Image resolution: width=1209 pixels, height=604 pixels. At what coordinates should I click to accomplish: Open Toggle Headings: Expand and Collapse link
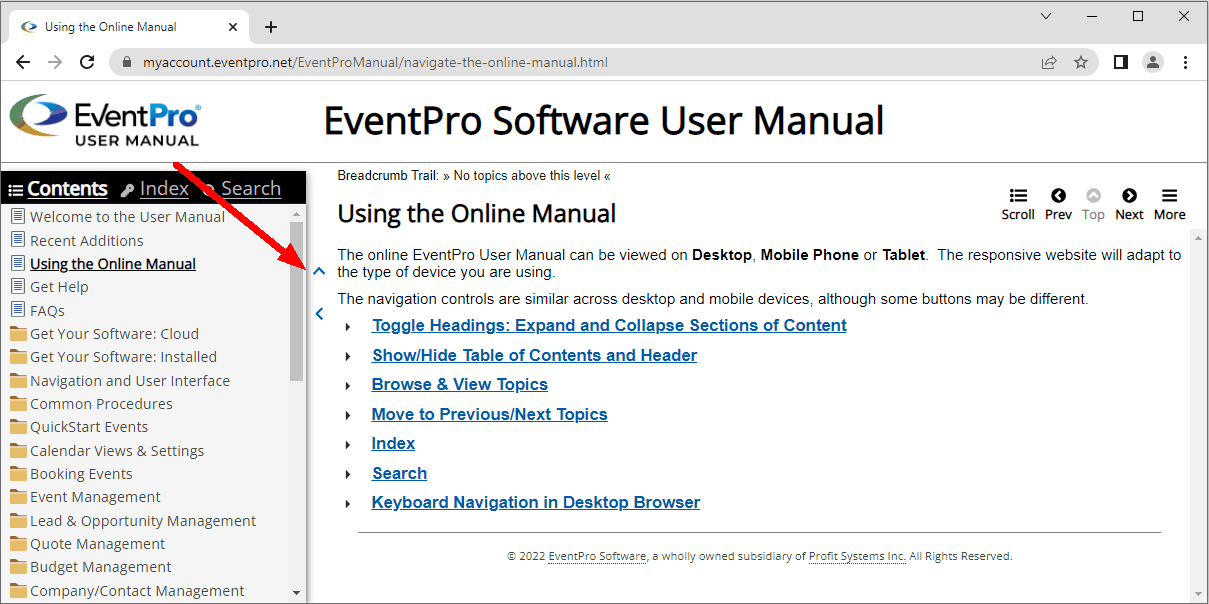click(x=609, y=325)
